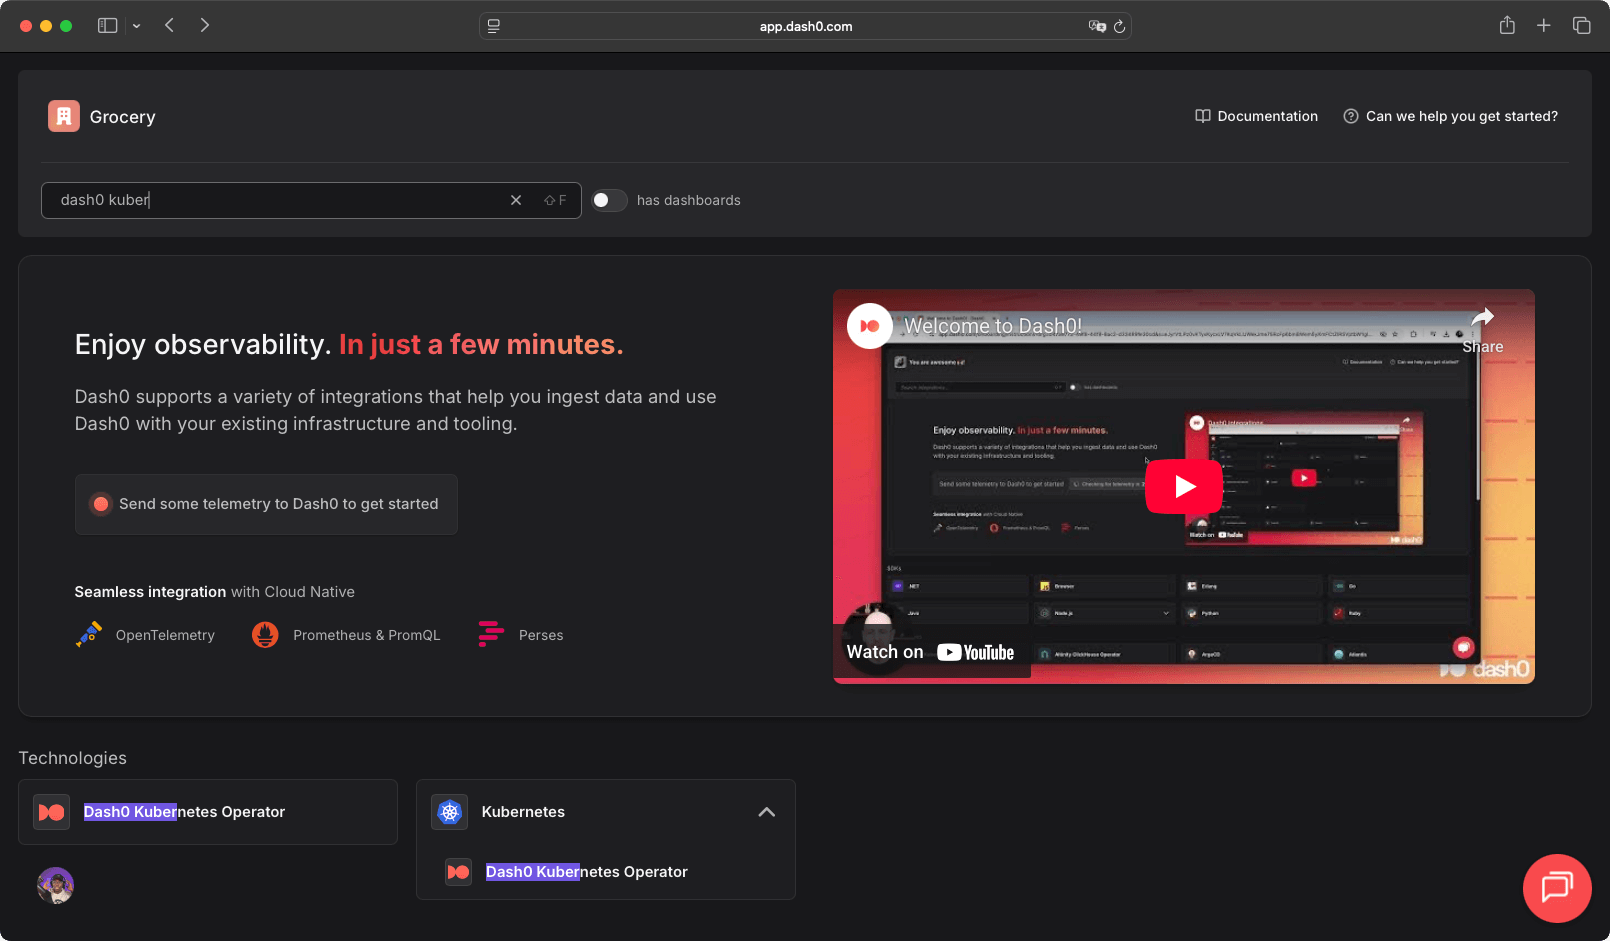1610x941 pixels.
Task: Click Can we help you get started
Action: pyautogui.click(x=1450, y=116)
